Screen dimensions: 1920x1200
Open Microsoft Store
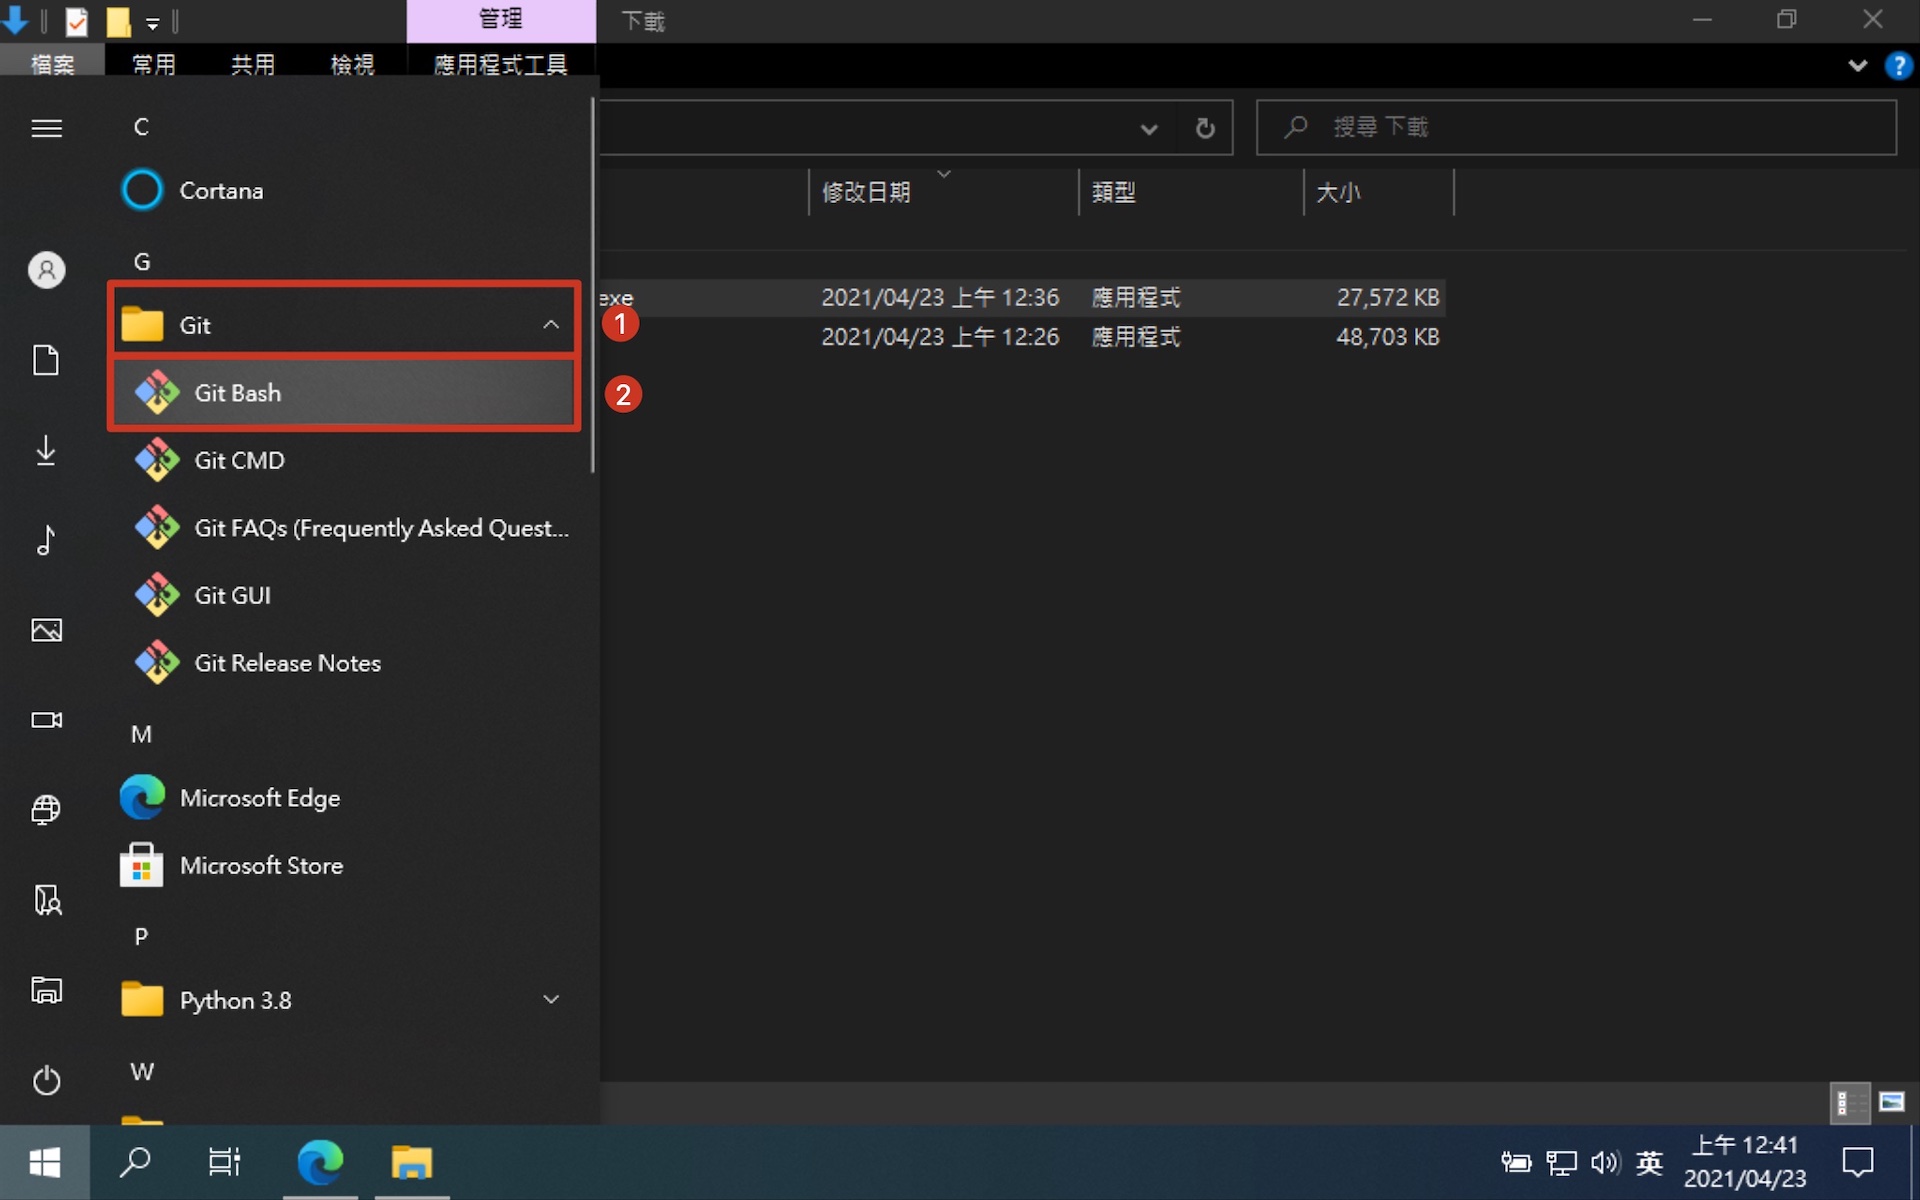tap(344, 865)
